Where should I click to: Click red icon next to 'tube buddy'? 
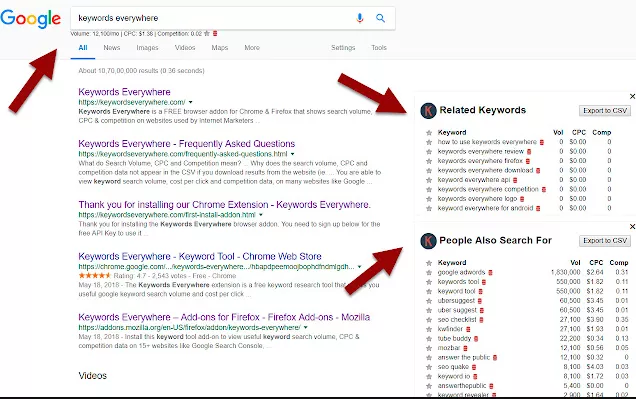tap(476, 339)
